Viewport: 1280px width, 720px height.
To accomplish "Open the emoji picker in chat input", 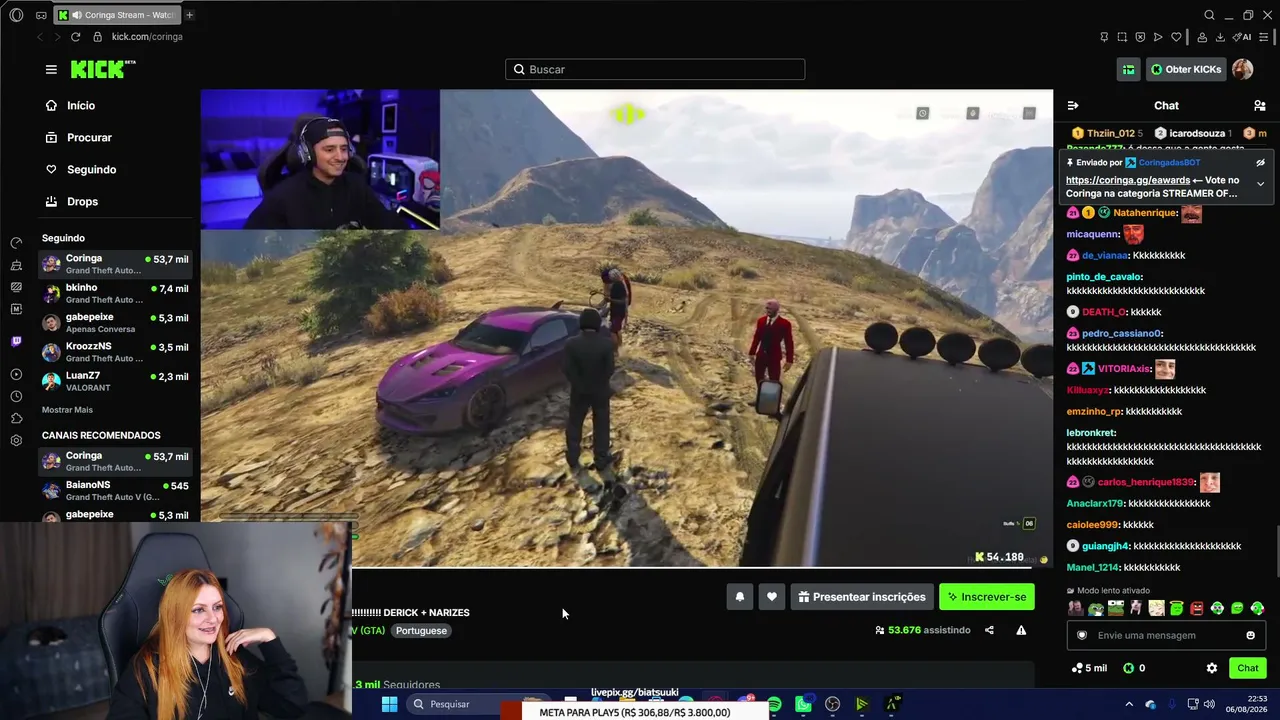I will click(1250, 635).
